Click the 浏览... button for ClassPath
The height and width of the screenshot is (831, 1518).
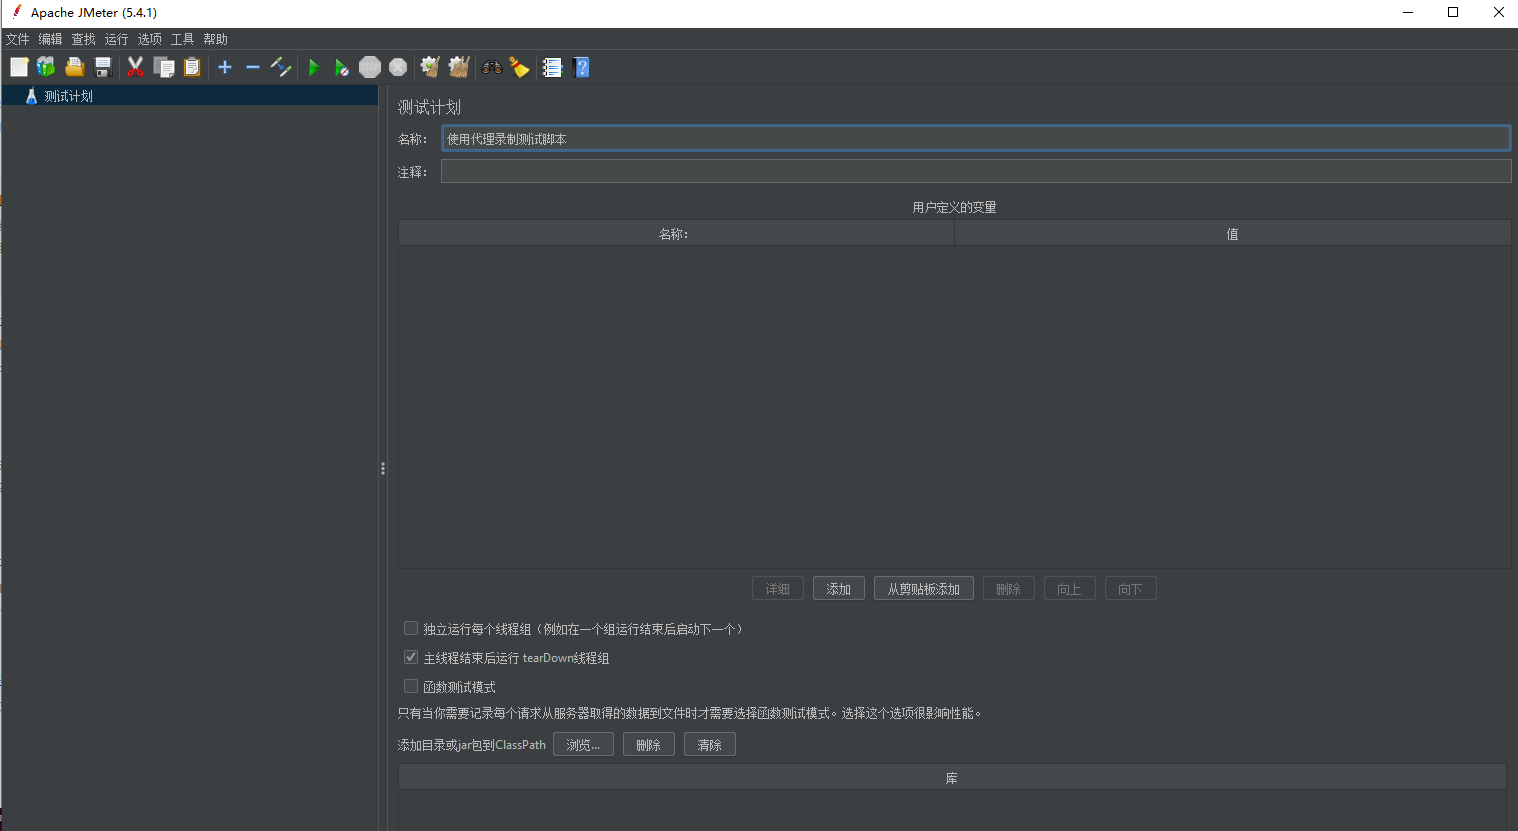pos(584,745)
